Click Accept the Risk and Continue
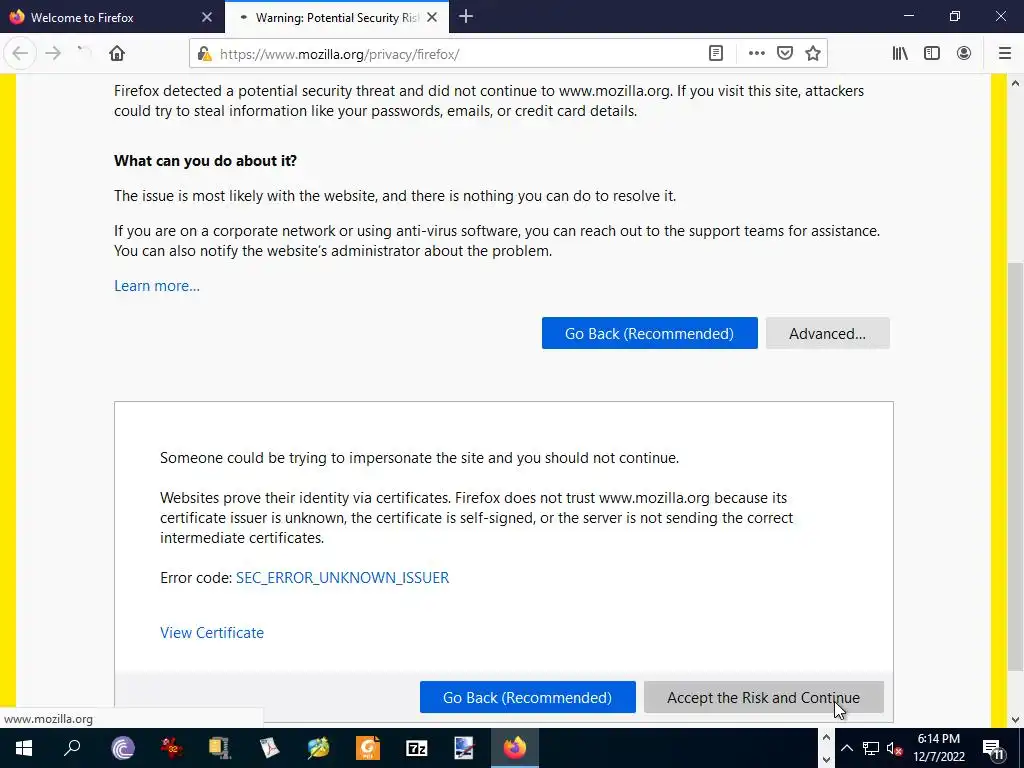The height and width of the screenshot is (768, 1024). [x=763, y=697]
